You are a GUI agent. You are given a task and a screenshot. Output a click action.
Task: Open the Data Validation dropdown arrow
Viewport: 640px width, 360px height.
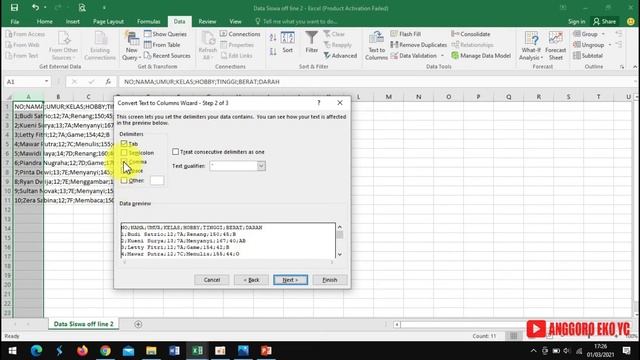coord(442,56)
